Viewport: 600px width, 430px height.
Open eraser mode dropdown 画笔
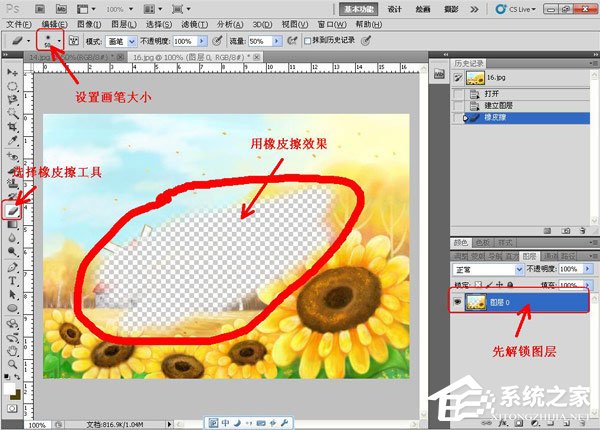click(121, 41)
